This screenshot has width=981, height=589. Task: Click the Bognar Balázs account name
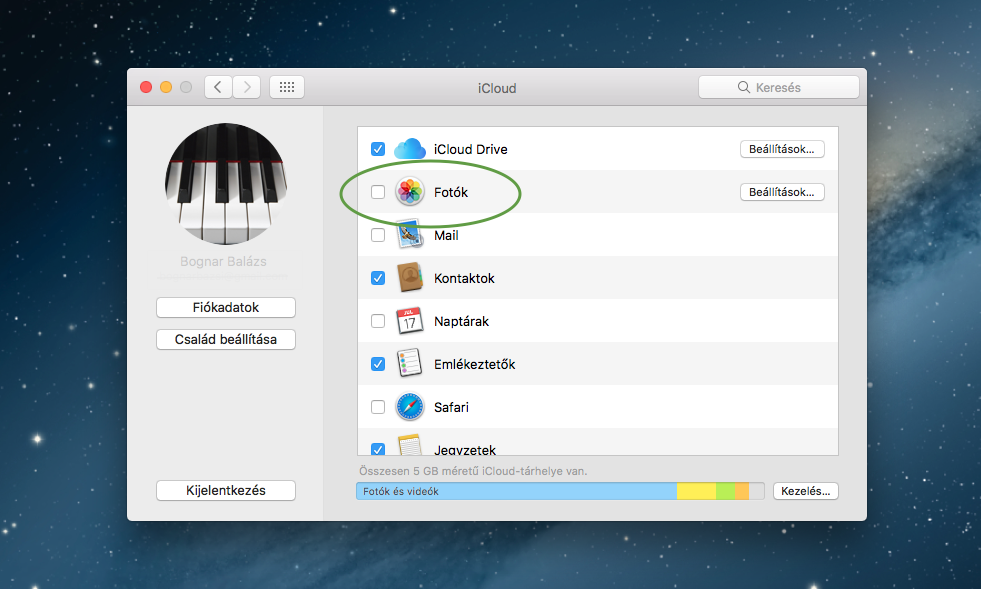(x=223, y=261)
